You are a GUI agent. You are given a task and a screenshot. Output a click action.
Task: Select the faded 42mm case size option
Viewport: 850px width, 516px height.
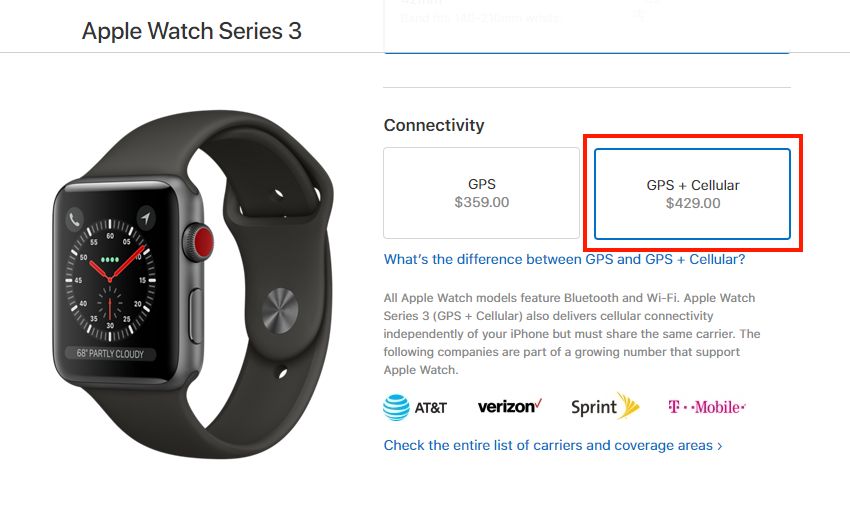click(x=587, y=27)
